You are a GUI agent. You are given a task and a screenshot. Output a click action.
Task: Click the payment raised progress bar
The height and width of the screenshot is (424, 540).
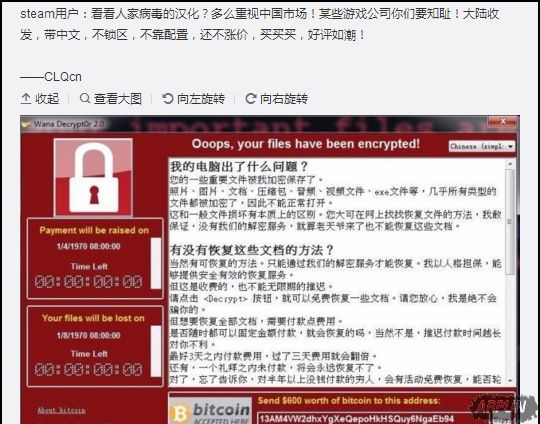[156, 263]
